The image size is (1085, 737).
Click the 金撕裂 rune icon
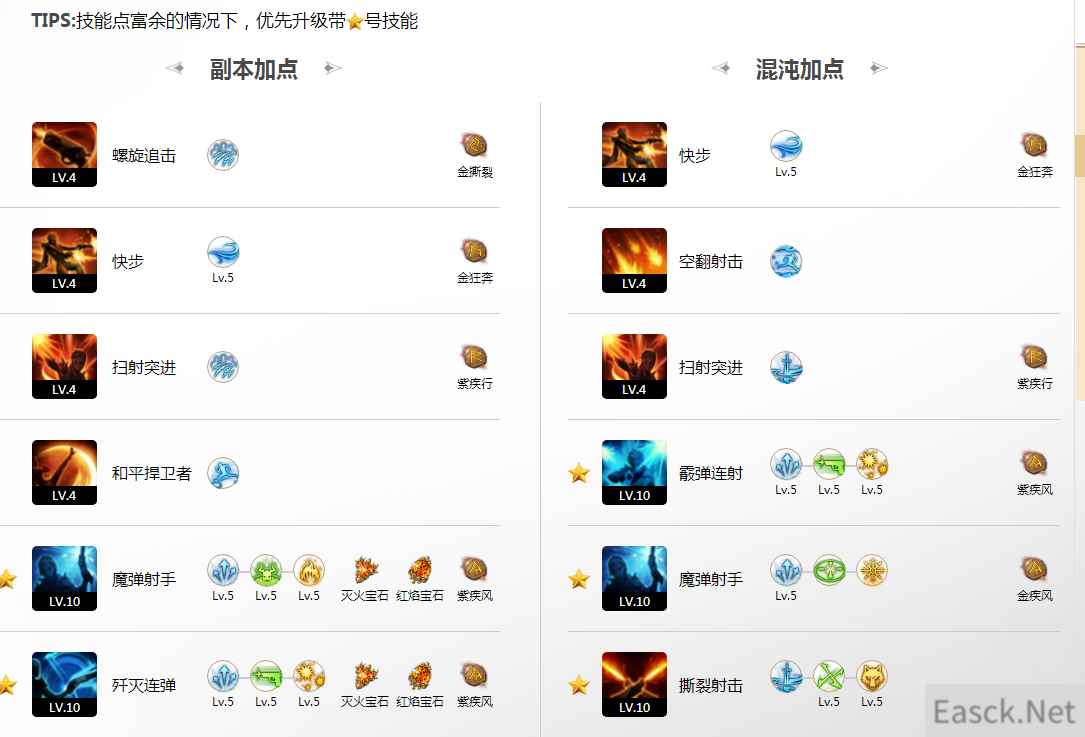coord(475,145)
